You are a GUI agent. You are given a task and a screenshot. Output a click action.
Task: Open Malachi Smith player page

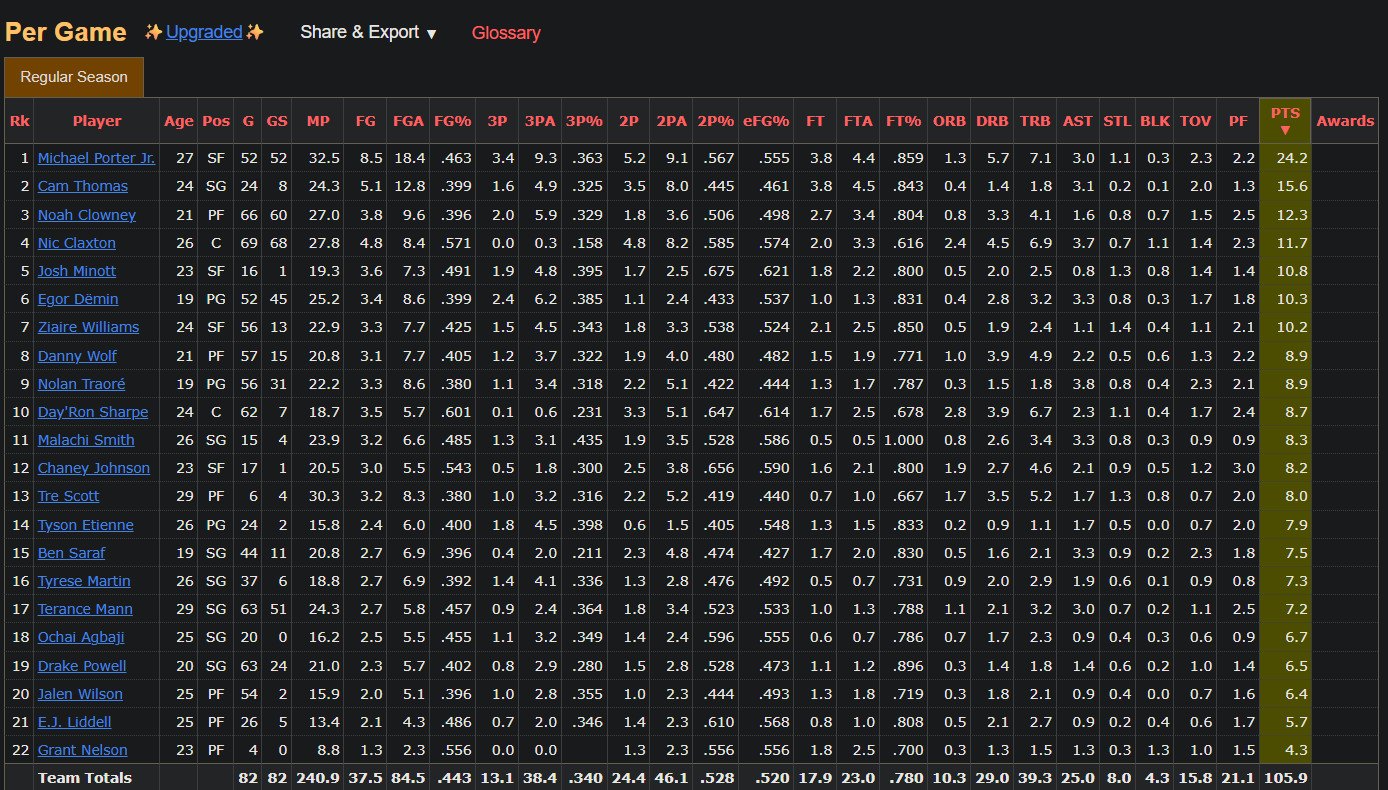tap(86, 440)
